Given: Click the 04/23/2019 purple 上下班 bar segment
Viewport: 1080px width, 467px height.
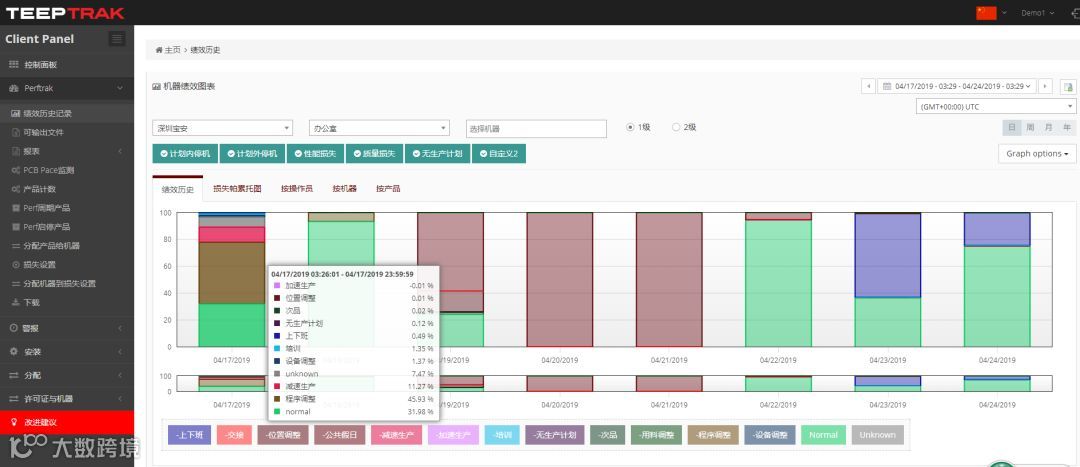Looking at the screenshot, I should [888, 255].
